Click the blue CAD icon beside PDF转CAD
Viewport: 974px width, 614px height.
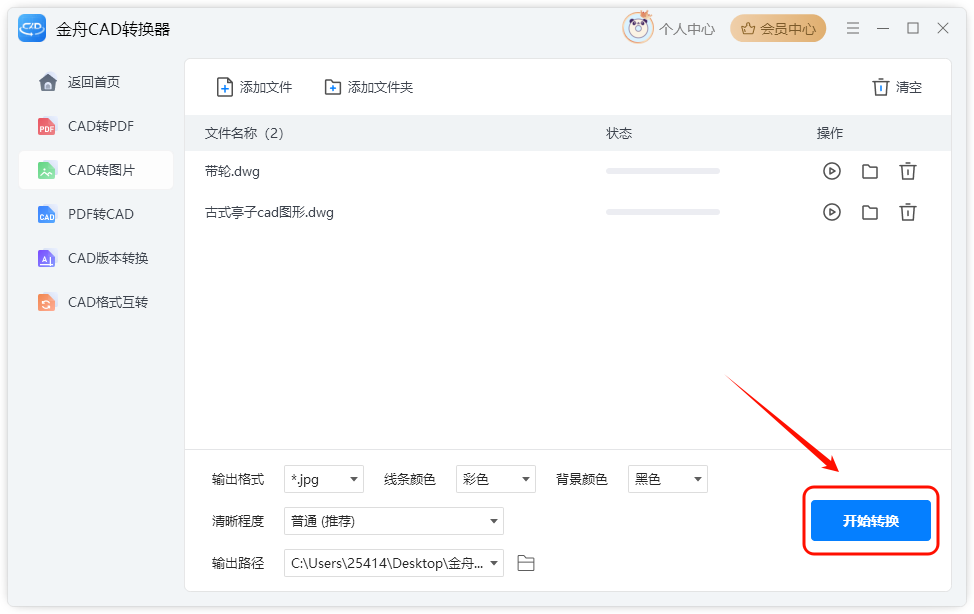tap(47, 214)
